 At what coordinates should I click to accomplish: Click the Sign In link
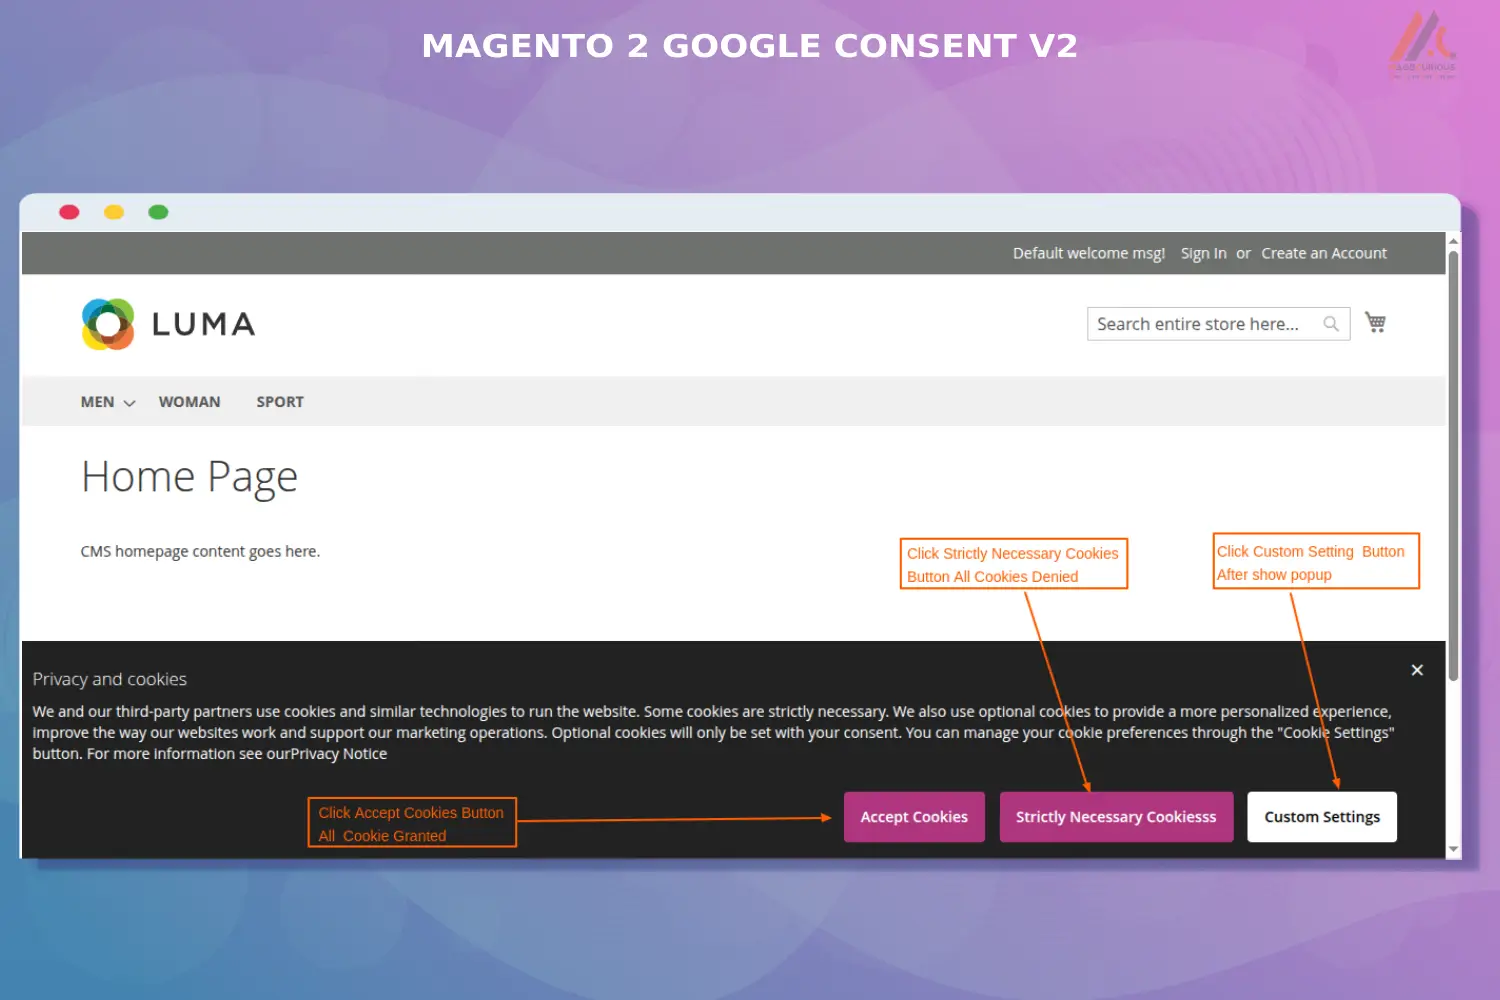[1203, 253]
